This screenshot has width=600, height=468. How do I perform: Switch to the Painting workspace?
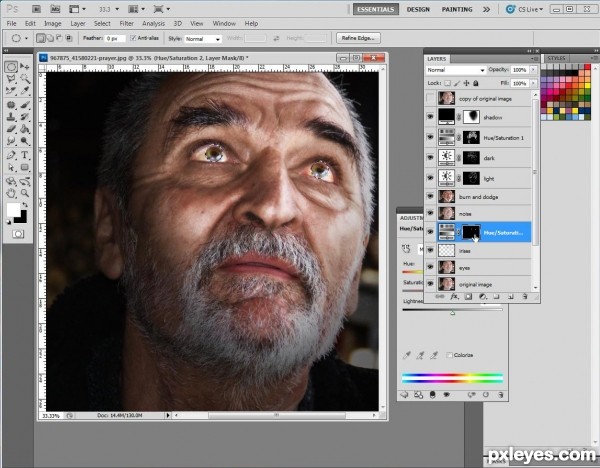pos(457,9)
